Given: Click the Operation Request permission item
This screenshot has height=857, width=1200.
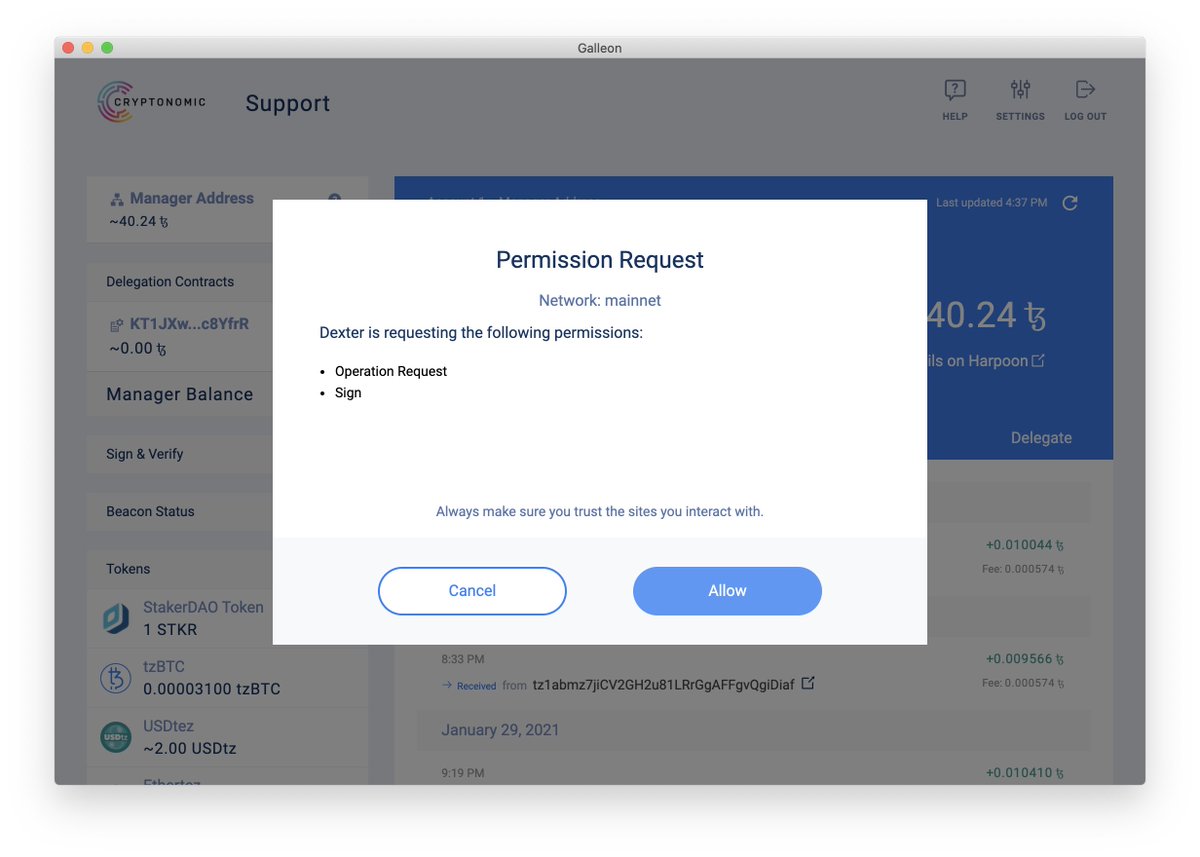Looking at the screenshot, I should pos(391,371).
